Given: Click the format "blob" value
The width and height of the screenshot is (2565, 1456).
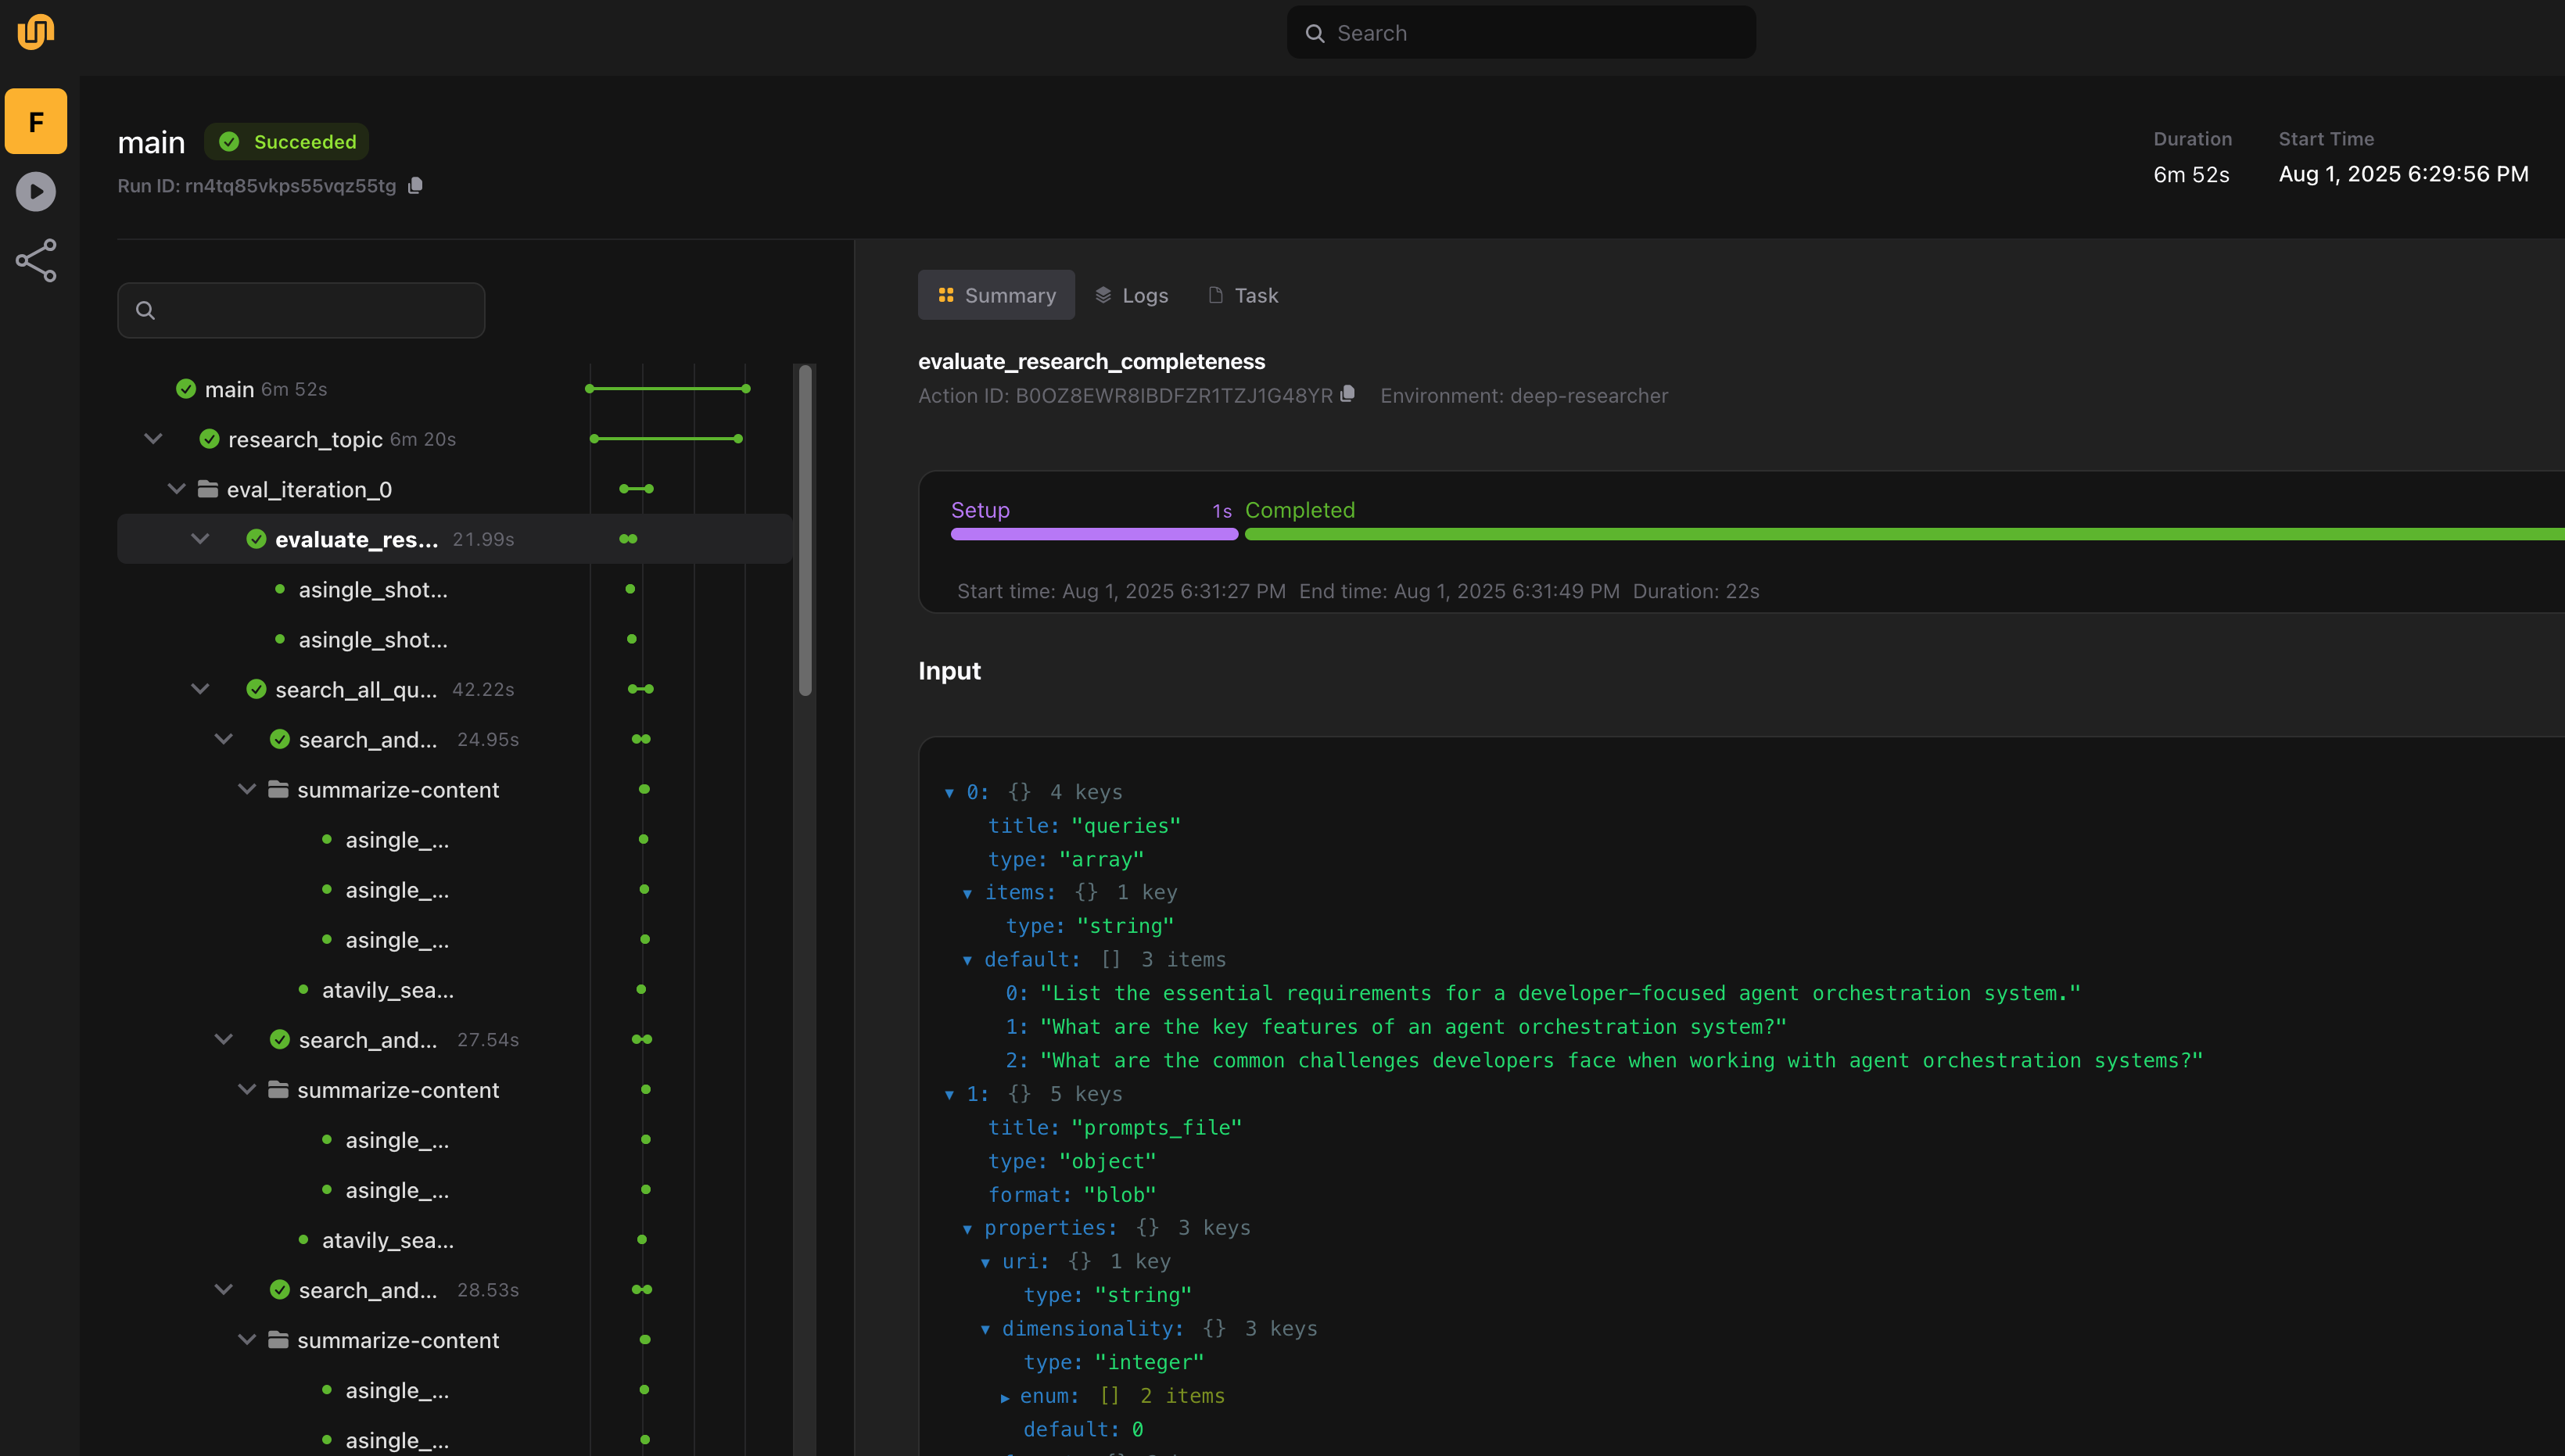Looking at the screenshot, I should 1120,1195.
